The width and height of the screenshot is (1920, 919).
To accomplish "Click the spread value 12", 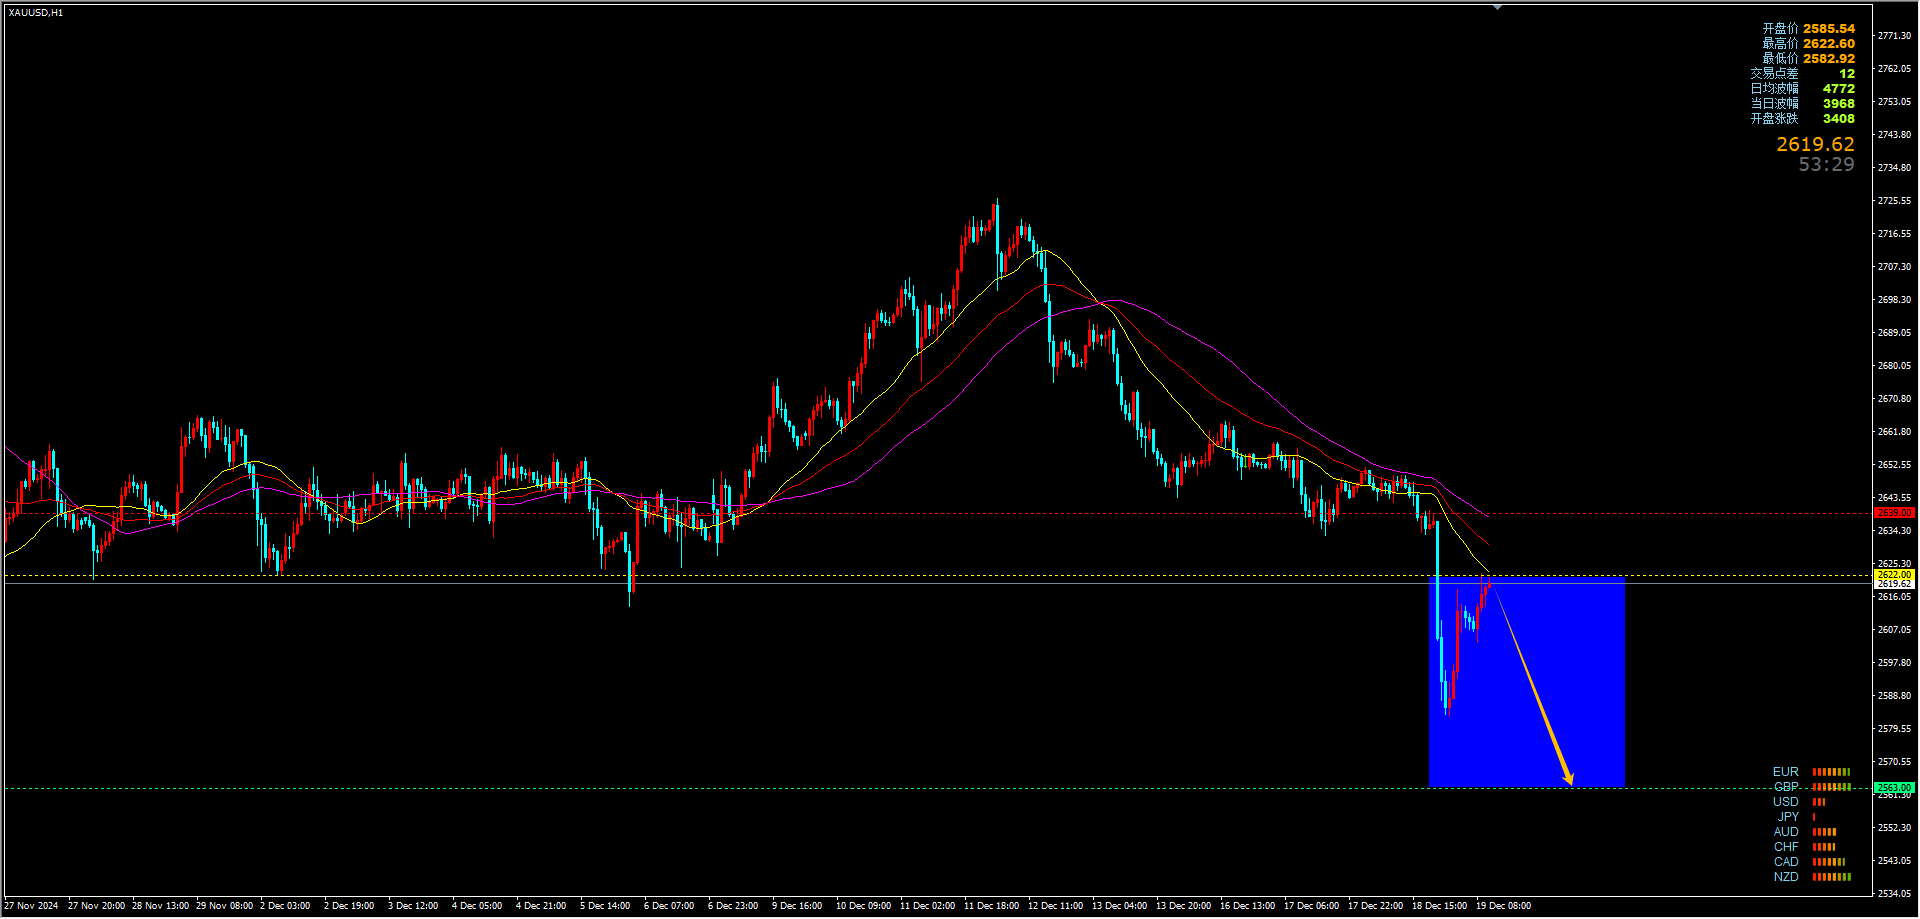I will (x=1847, y=74).
